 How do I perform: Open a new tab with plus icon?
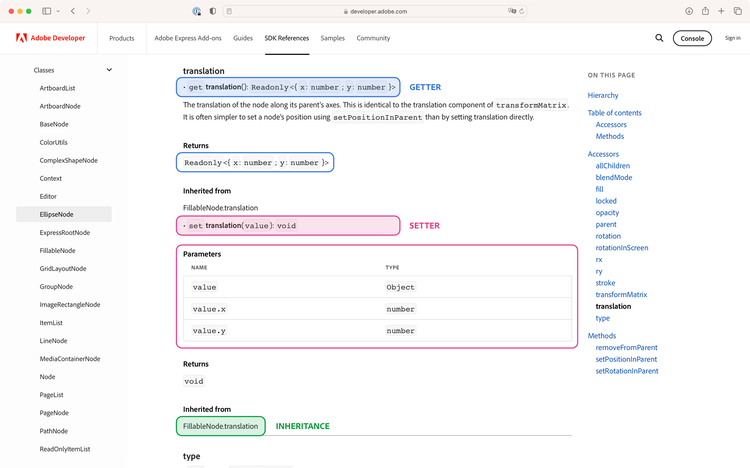point(721,11)
